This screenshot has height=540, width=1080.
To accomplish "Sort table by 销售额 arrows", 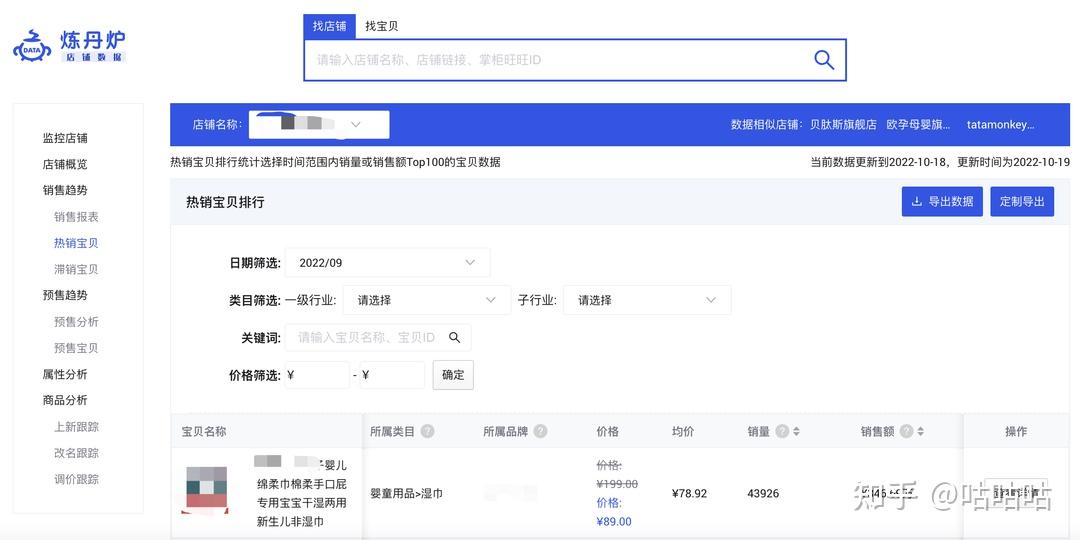I will pos(921,431).
